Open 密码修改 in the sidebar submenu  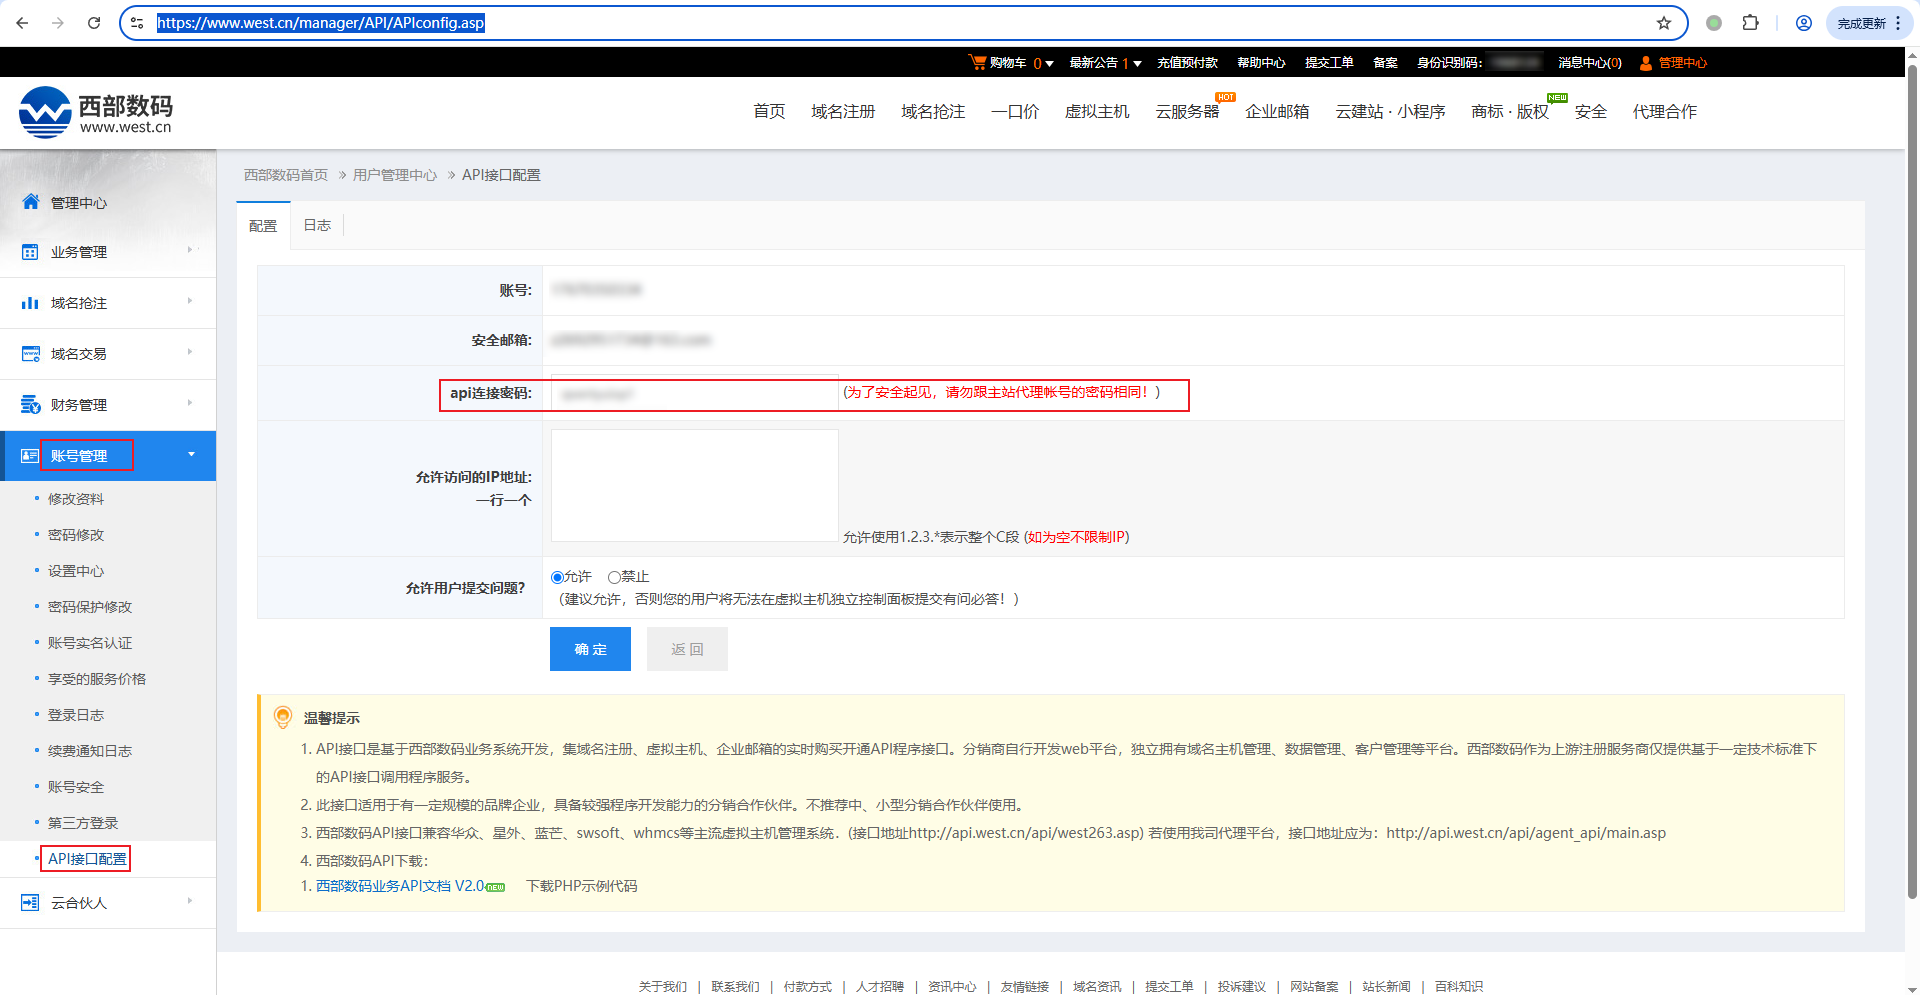(x=76, y=535)
